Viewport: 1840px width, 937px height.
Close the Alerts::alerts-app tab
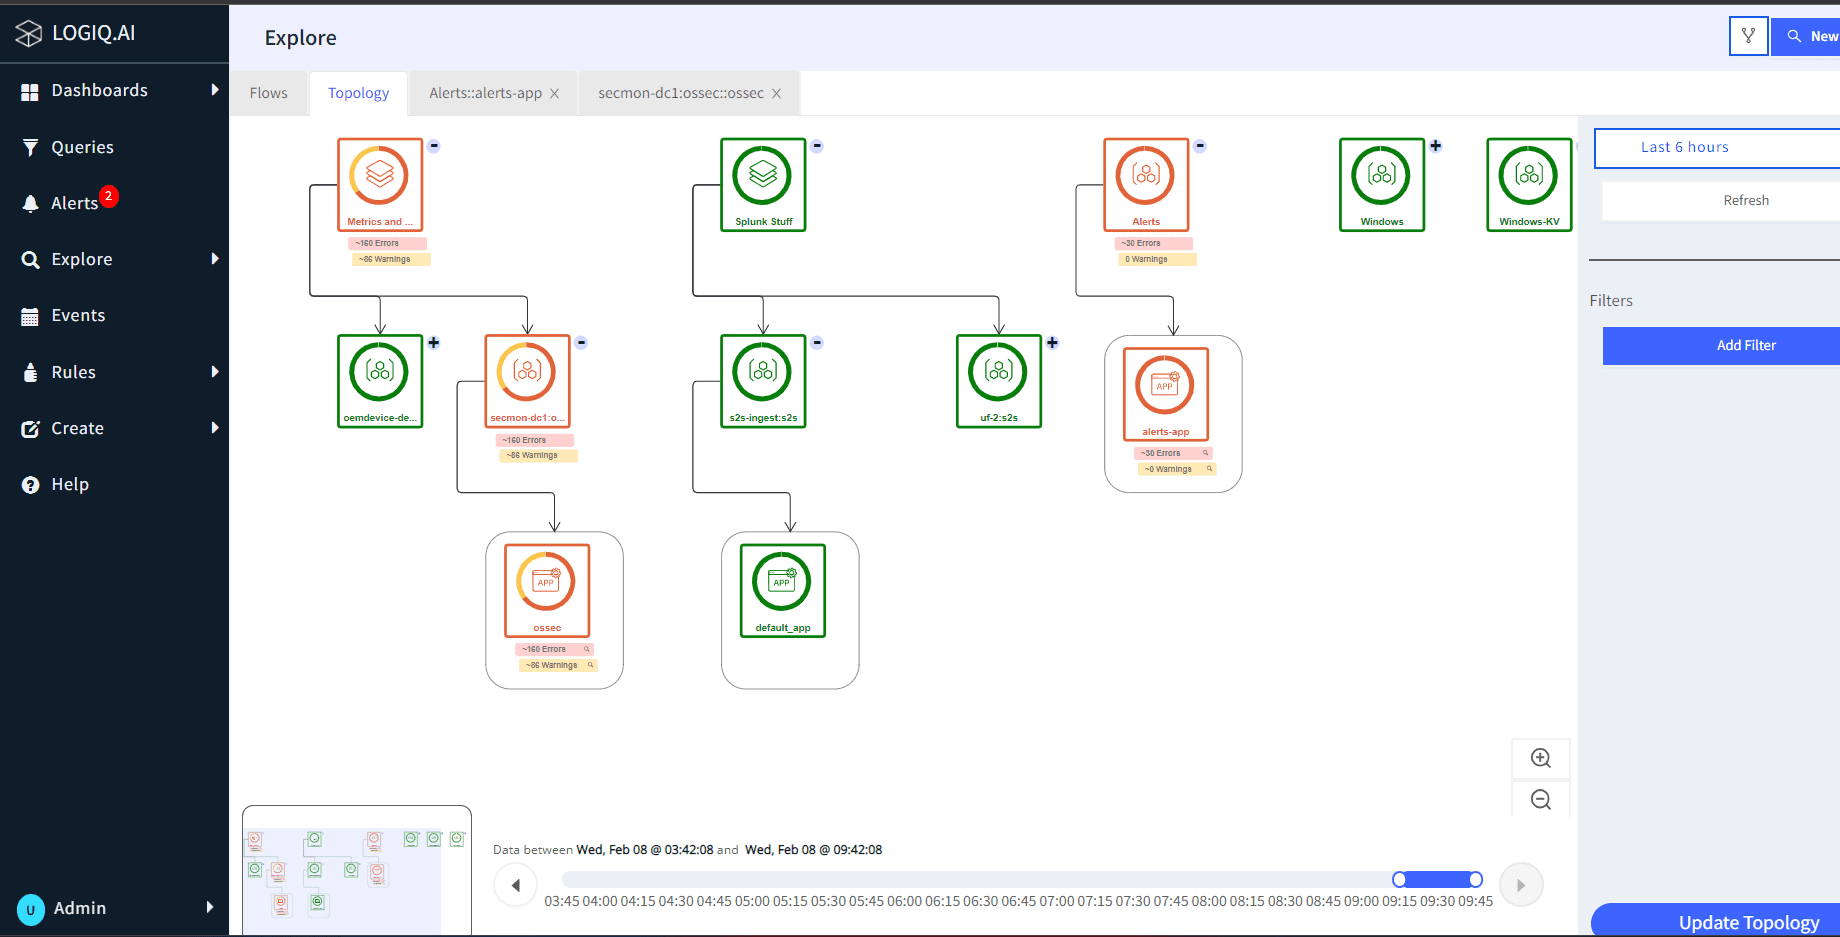tap(555, 93)
